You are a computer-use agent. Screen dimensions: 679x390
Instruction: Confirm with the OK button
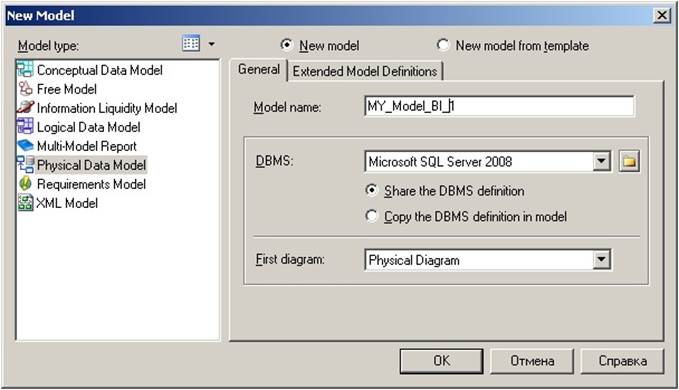click(x=441, y=361)
